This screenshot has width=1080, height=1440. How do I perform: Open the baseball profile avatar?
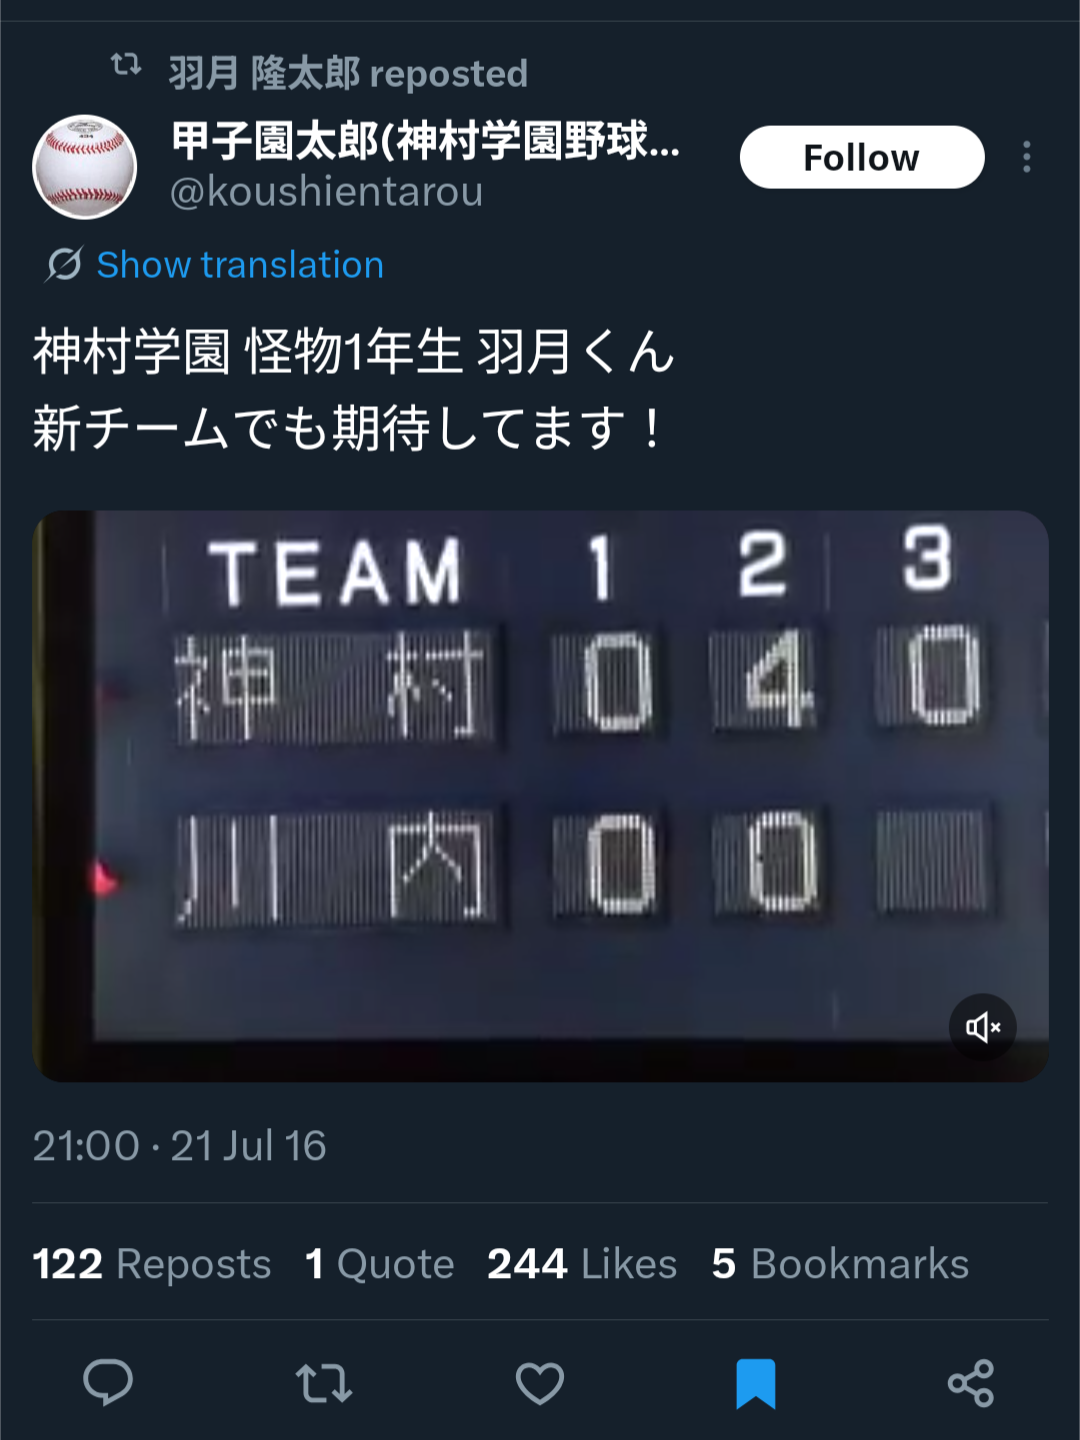[x=85, y=166]
